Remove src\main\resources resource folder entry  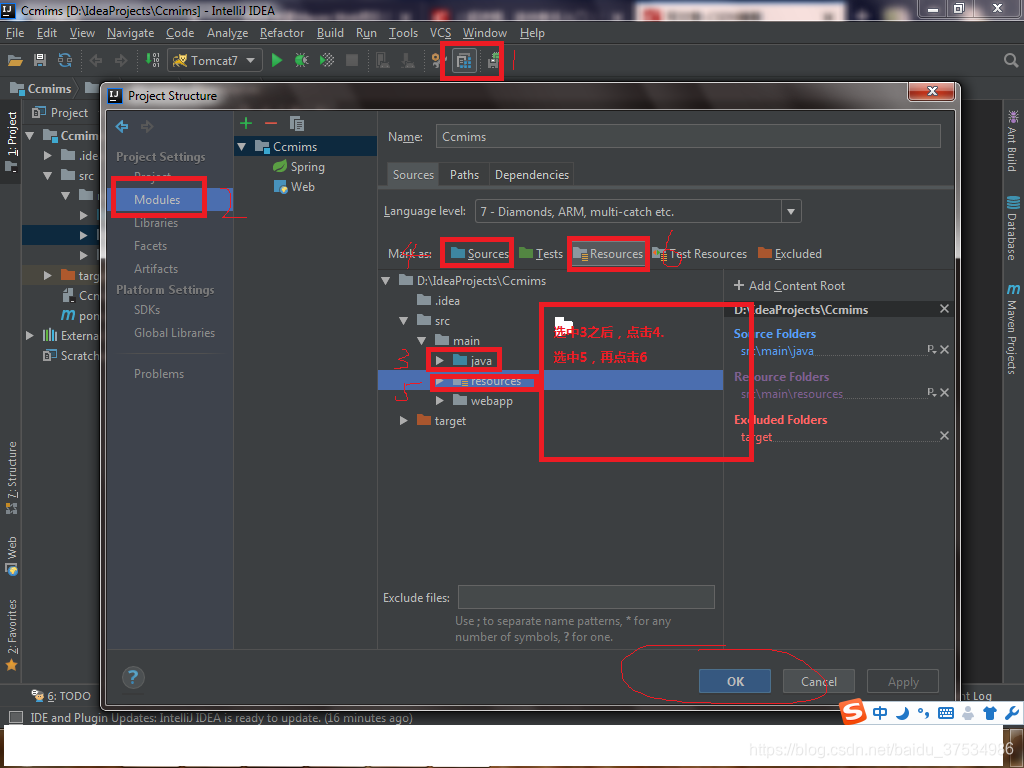point(944,393)
